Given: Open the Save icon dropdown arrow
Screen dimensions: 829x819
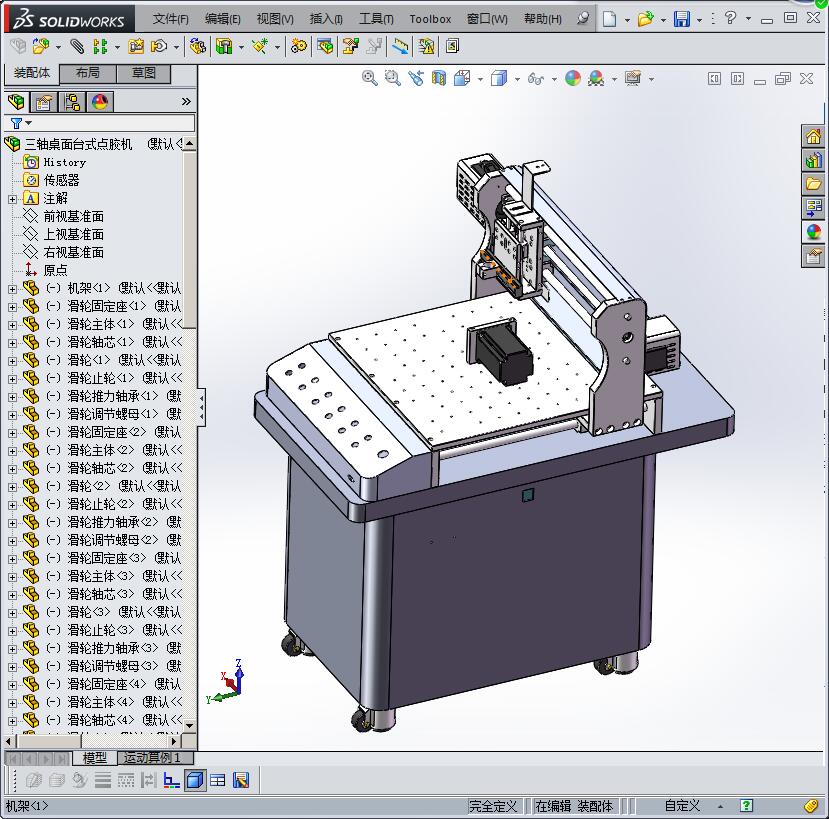Looking at the screenshot, I should (x=699, y=20).
